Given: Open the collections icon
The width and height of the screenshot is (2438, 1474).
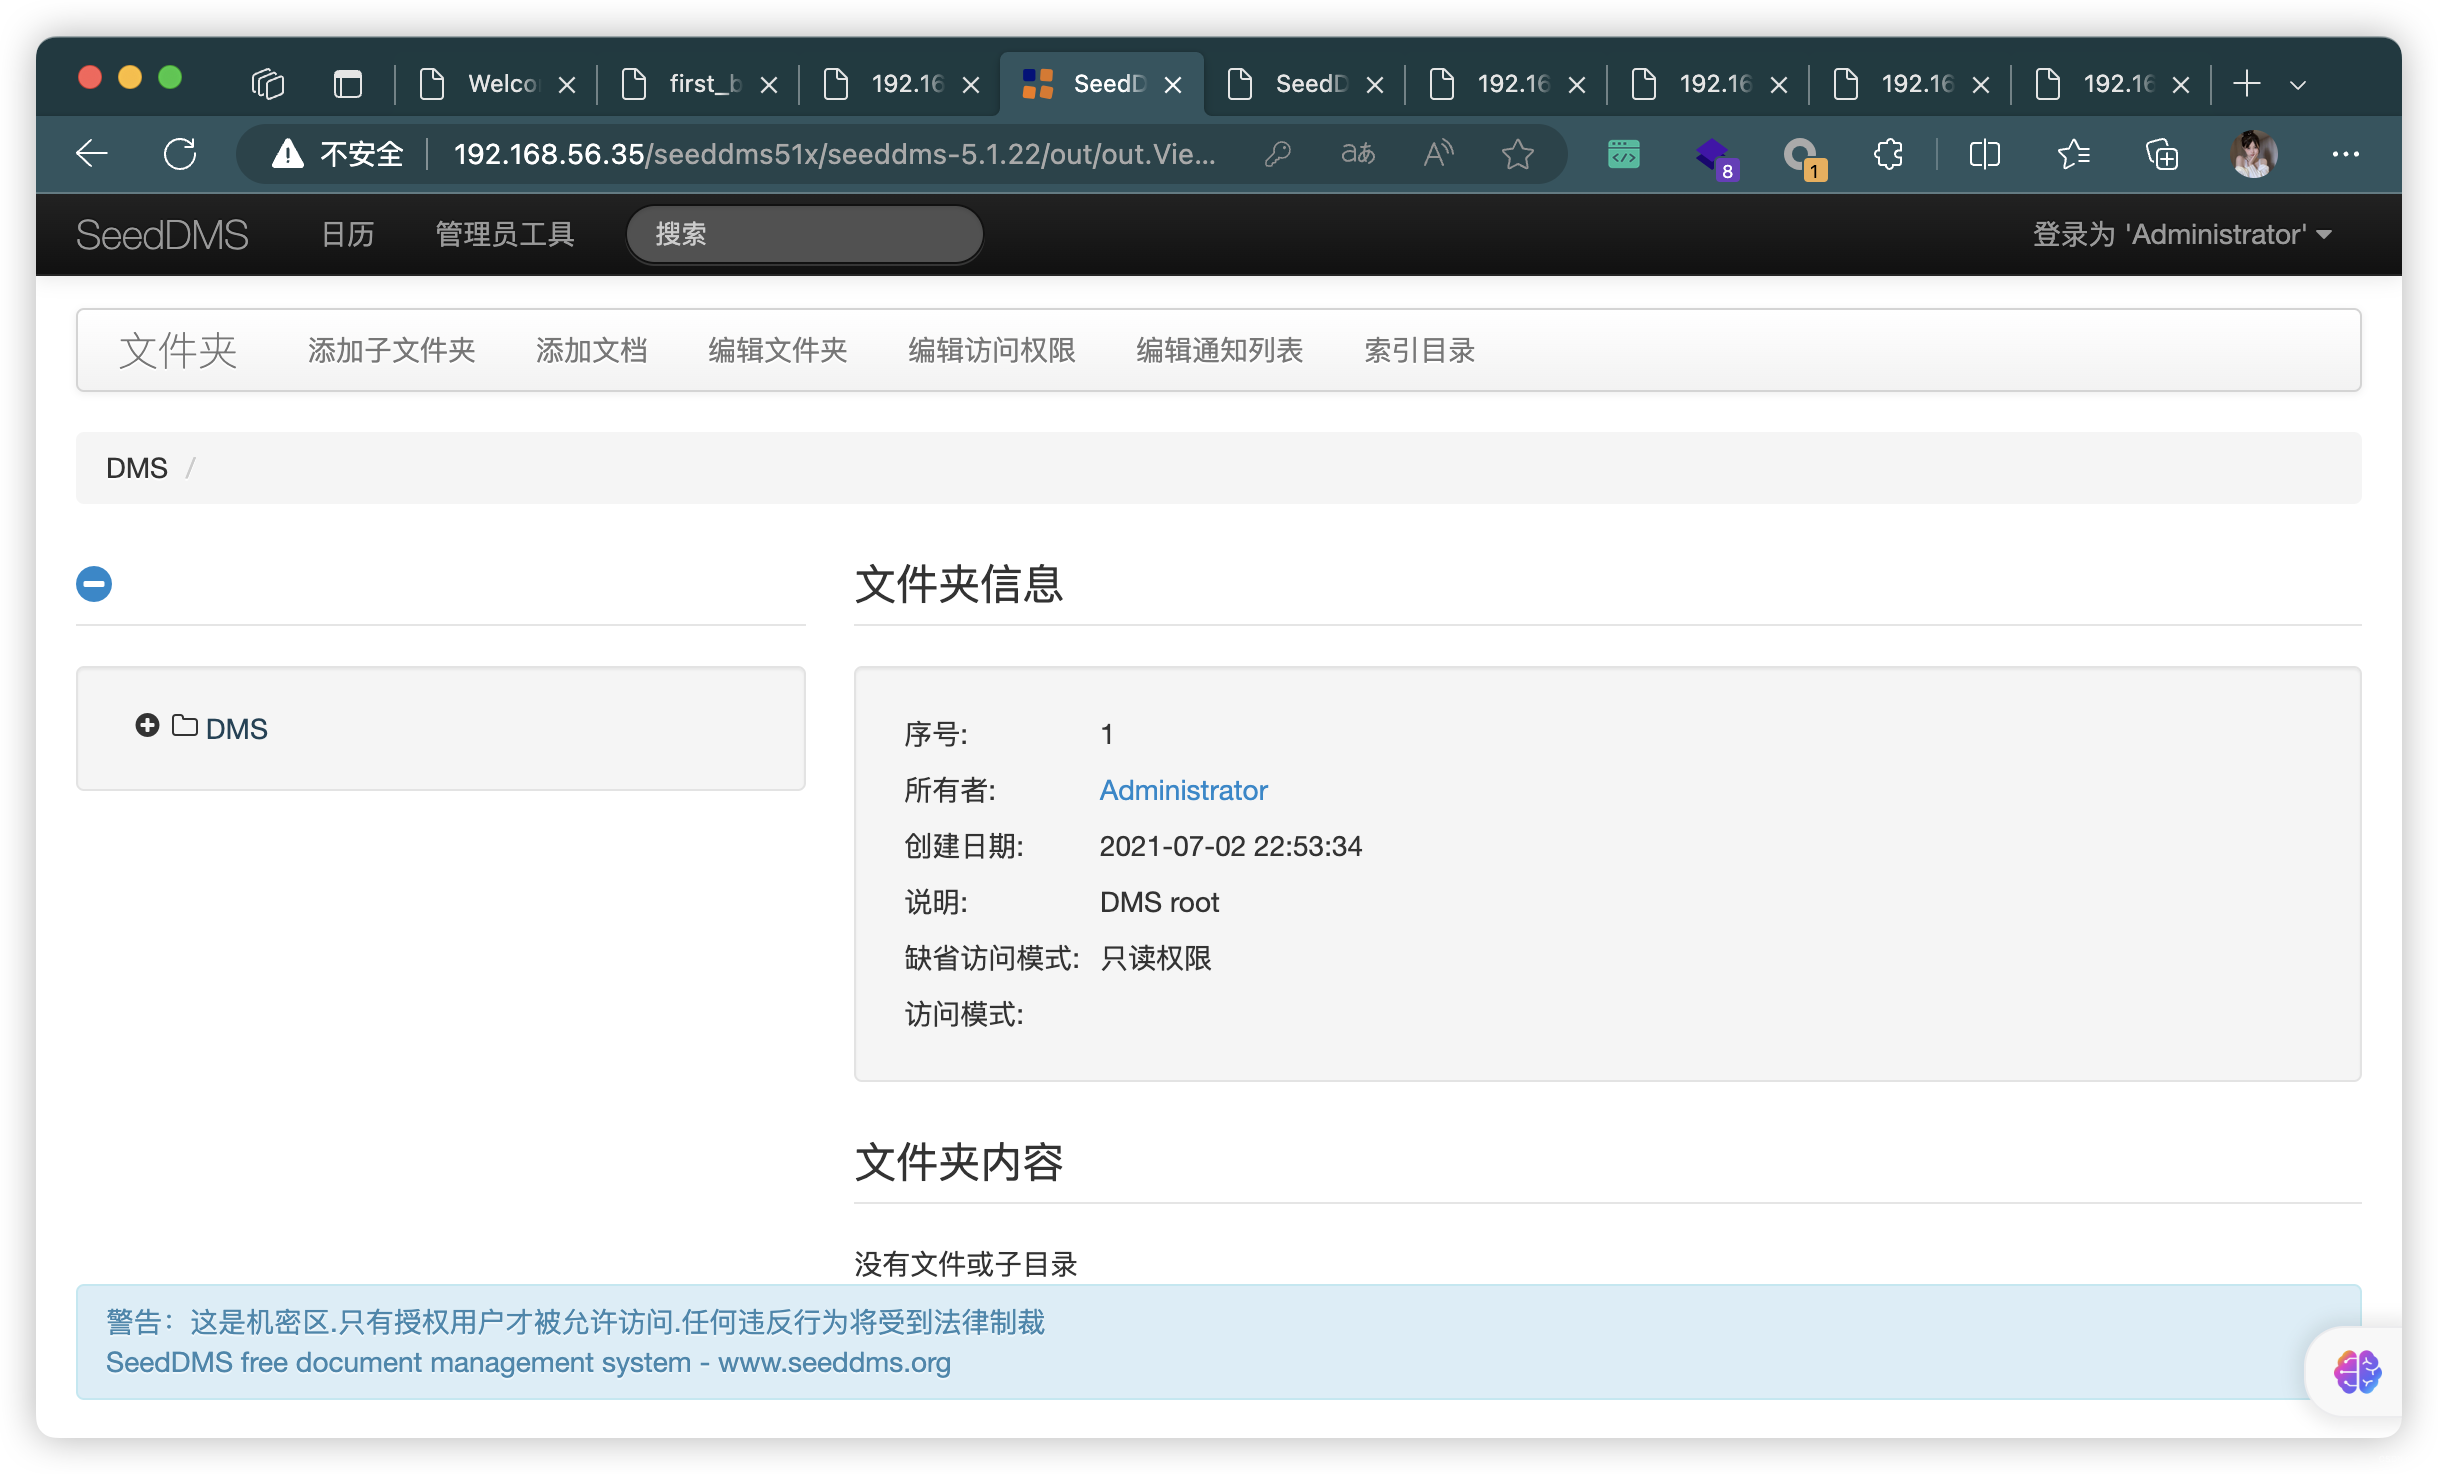Looking at the screenshot, I should [x=2162, y=154].
